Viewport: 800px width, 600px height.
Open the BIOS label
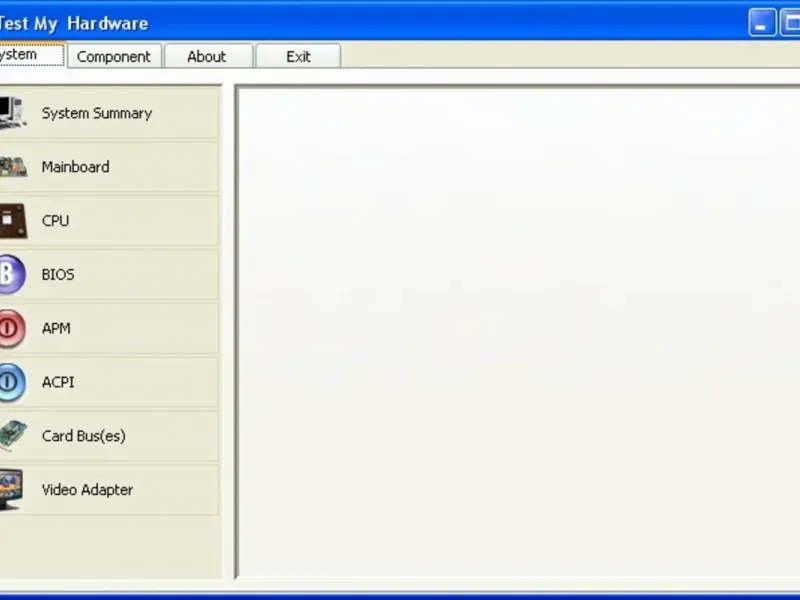tap(58, 274)
